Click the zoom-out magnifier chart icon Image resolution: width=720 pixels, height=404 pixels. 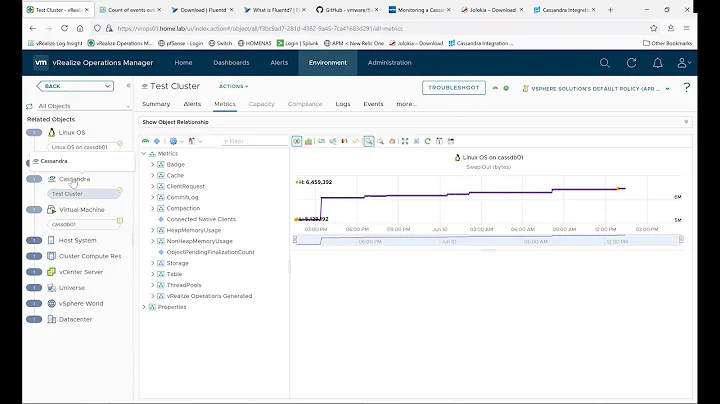(x=380, y=141)
